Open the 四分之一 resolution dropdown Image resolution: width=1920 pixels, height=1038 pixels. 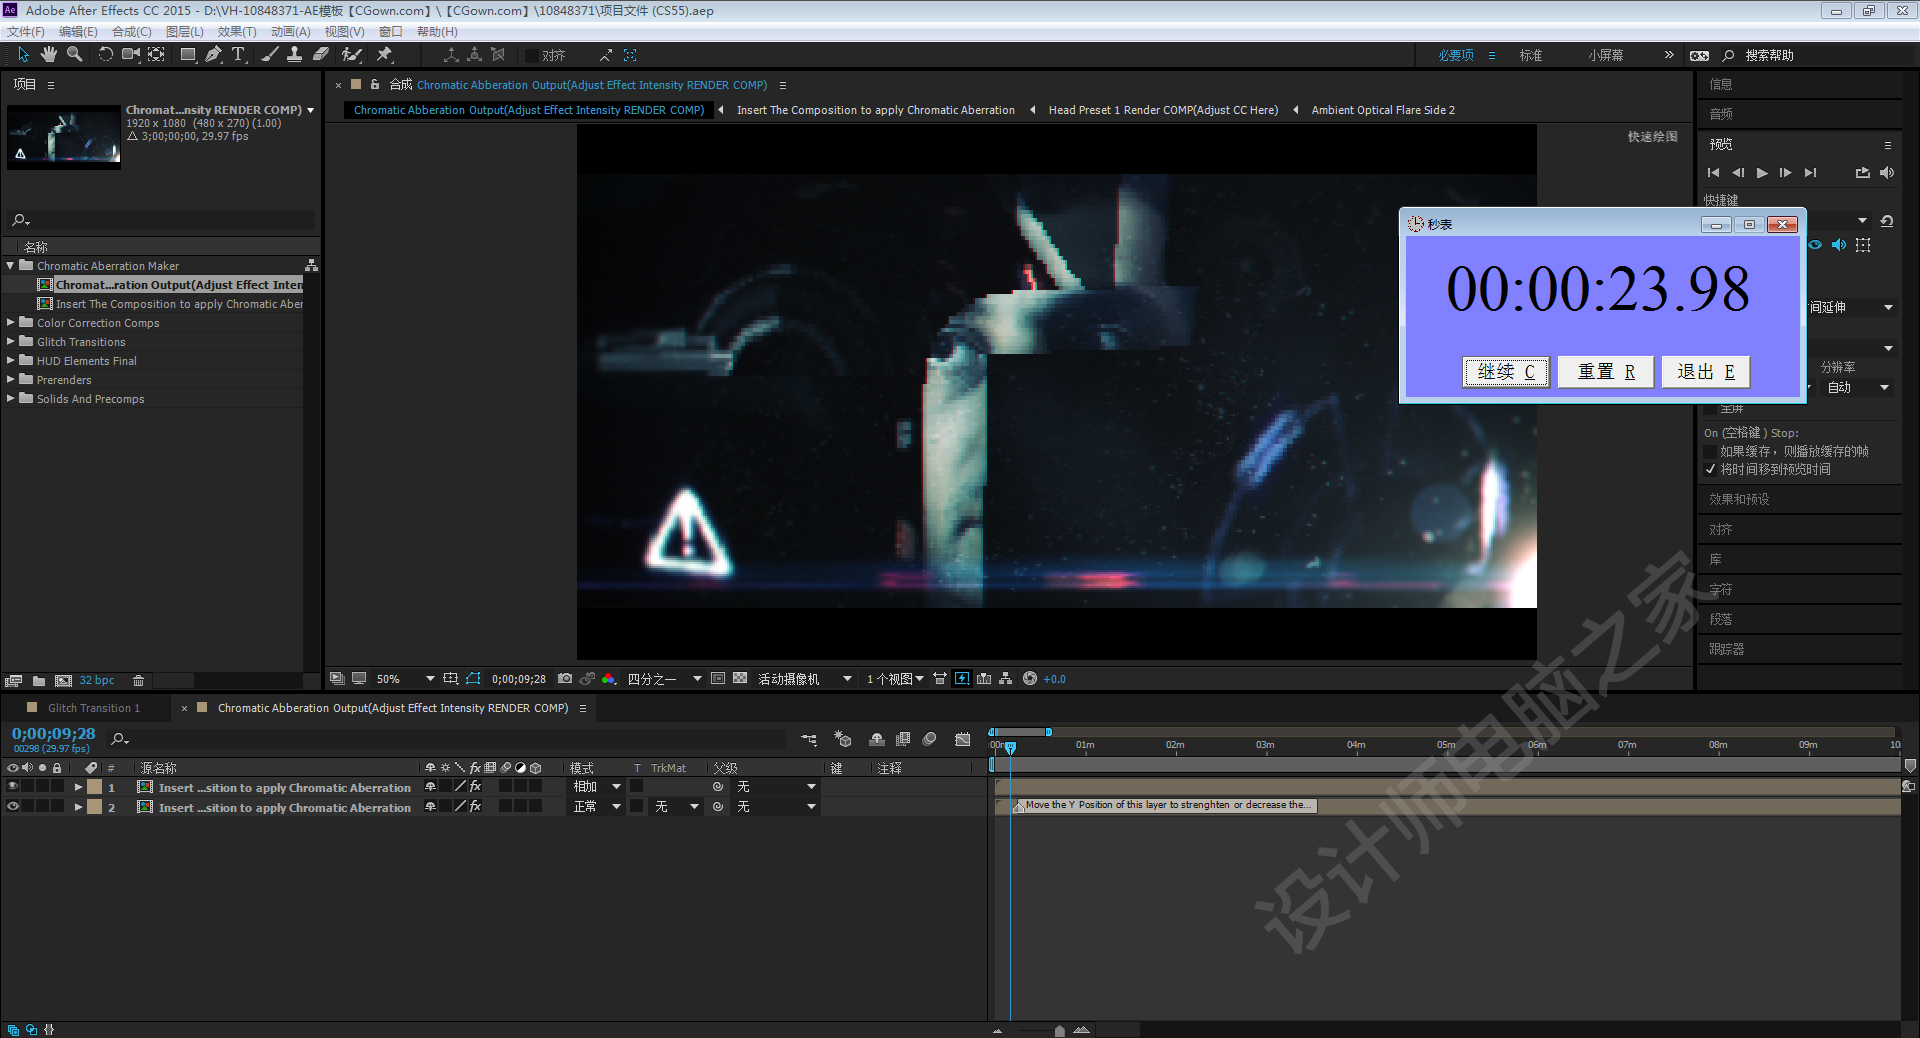pyautogui.click(x=664, y=679)
